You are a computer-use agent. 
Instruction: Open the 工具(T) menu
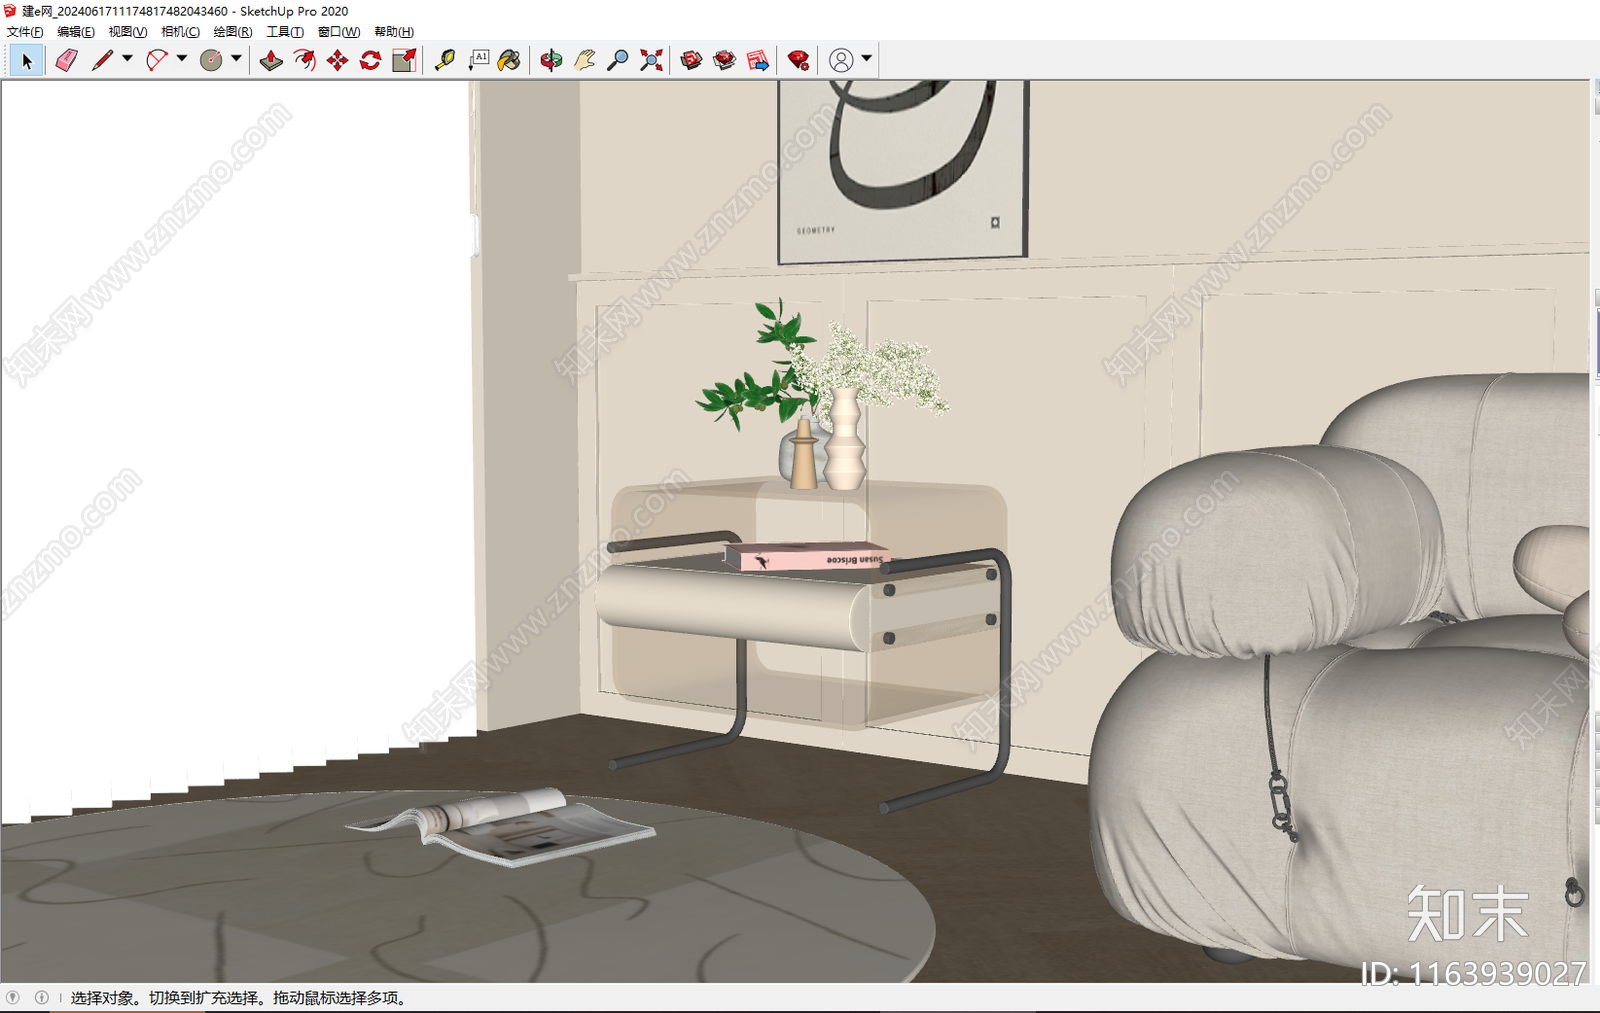[285, 32]
